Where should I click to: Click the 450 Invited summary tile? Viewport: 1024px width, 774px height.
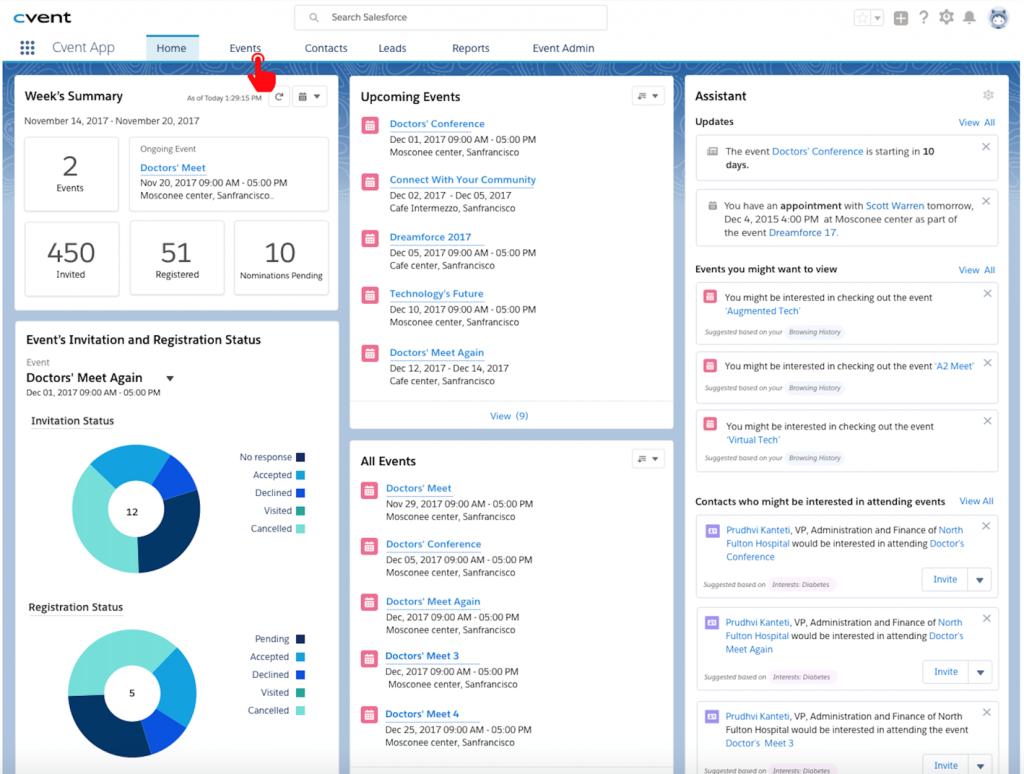point(72,259)
